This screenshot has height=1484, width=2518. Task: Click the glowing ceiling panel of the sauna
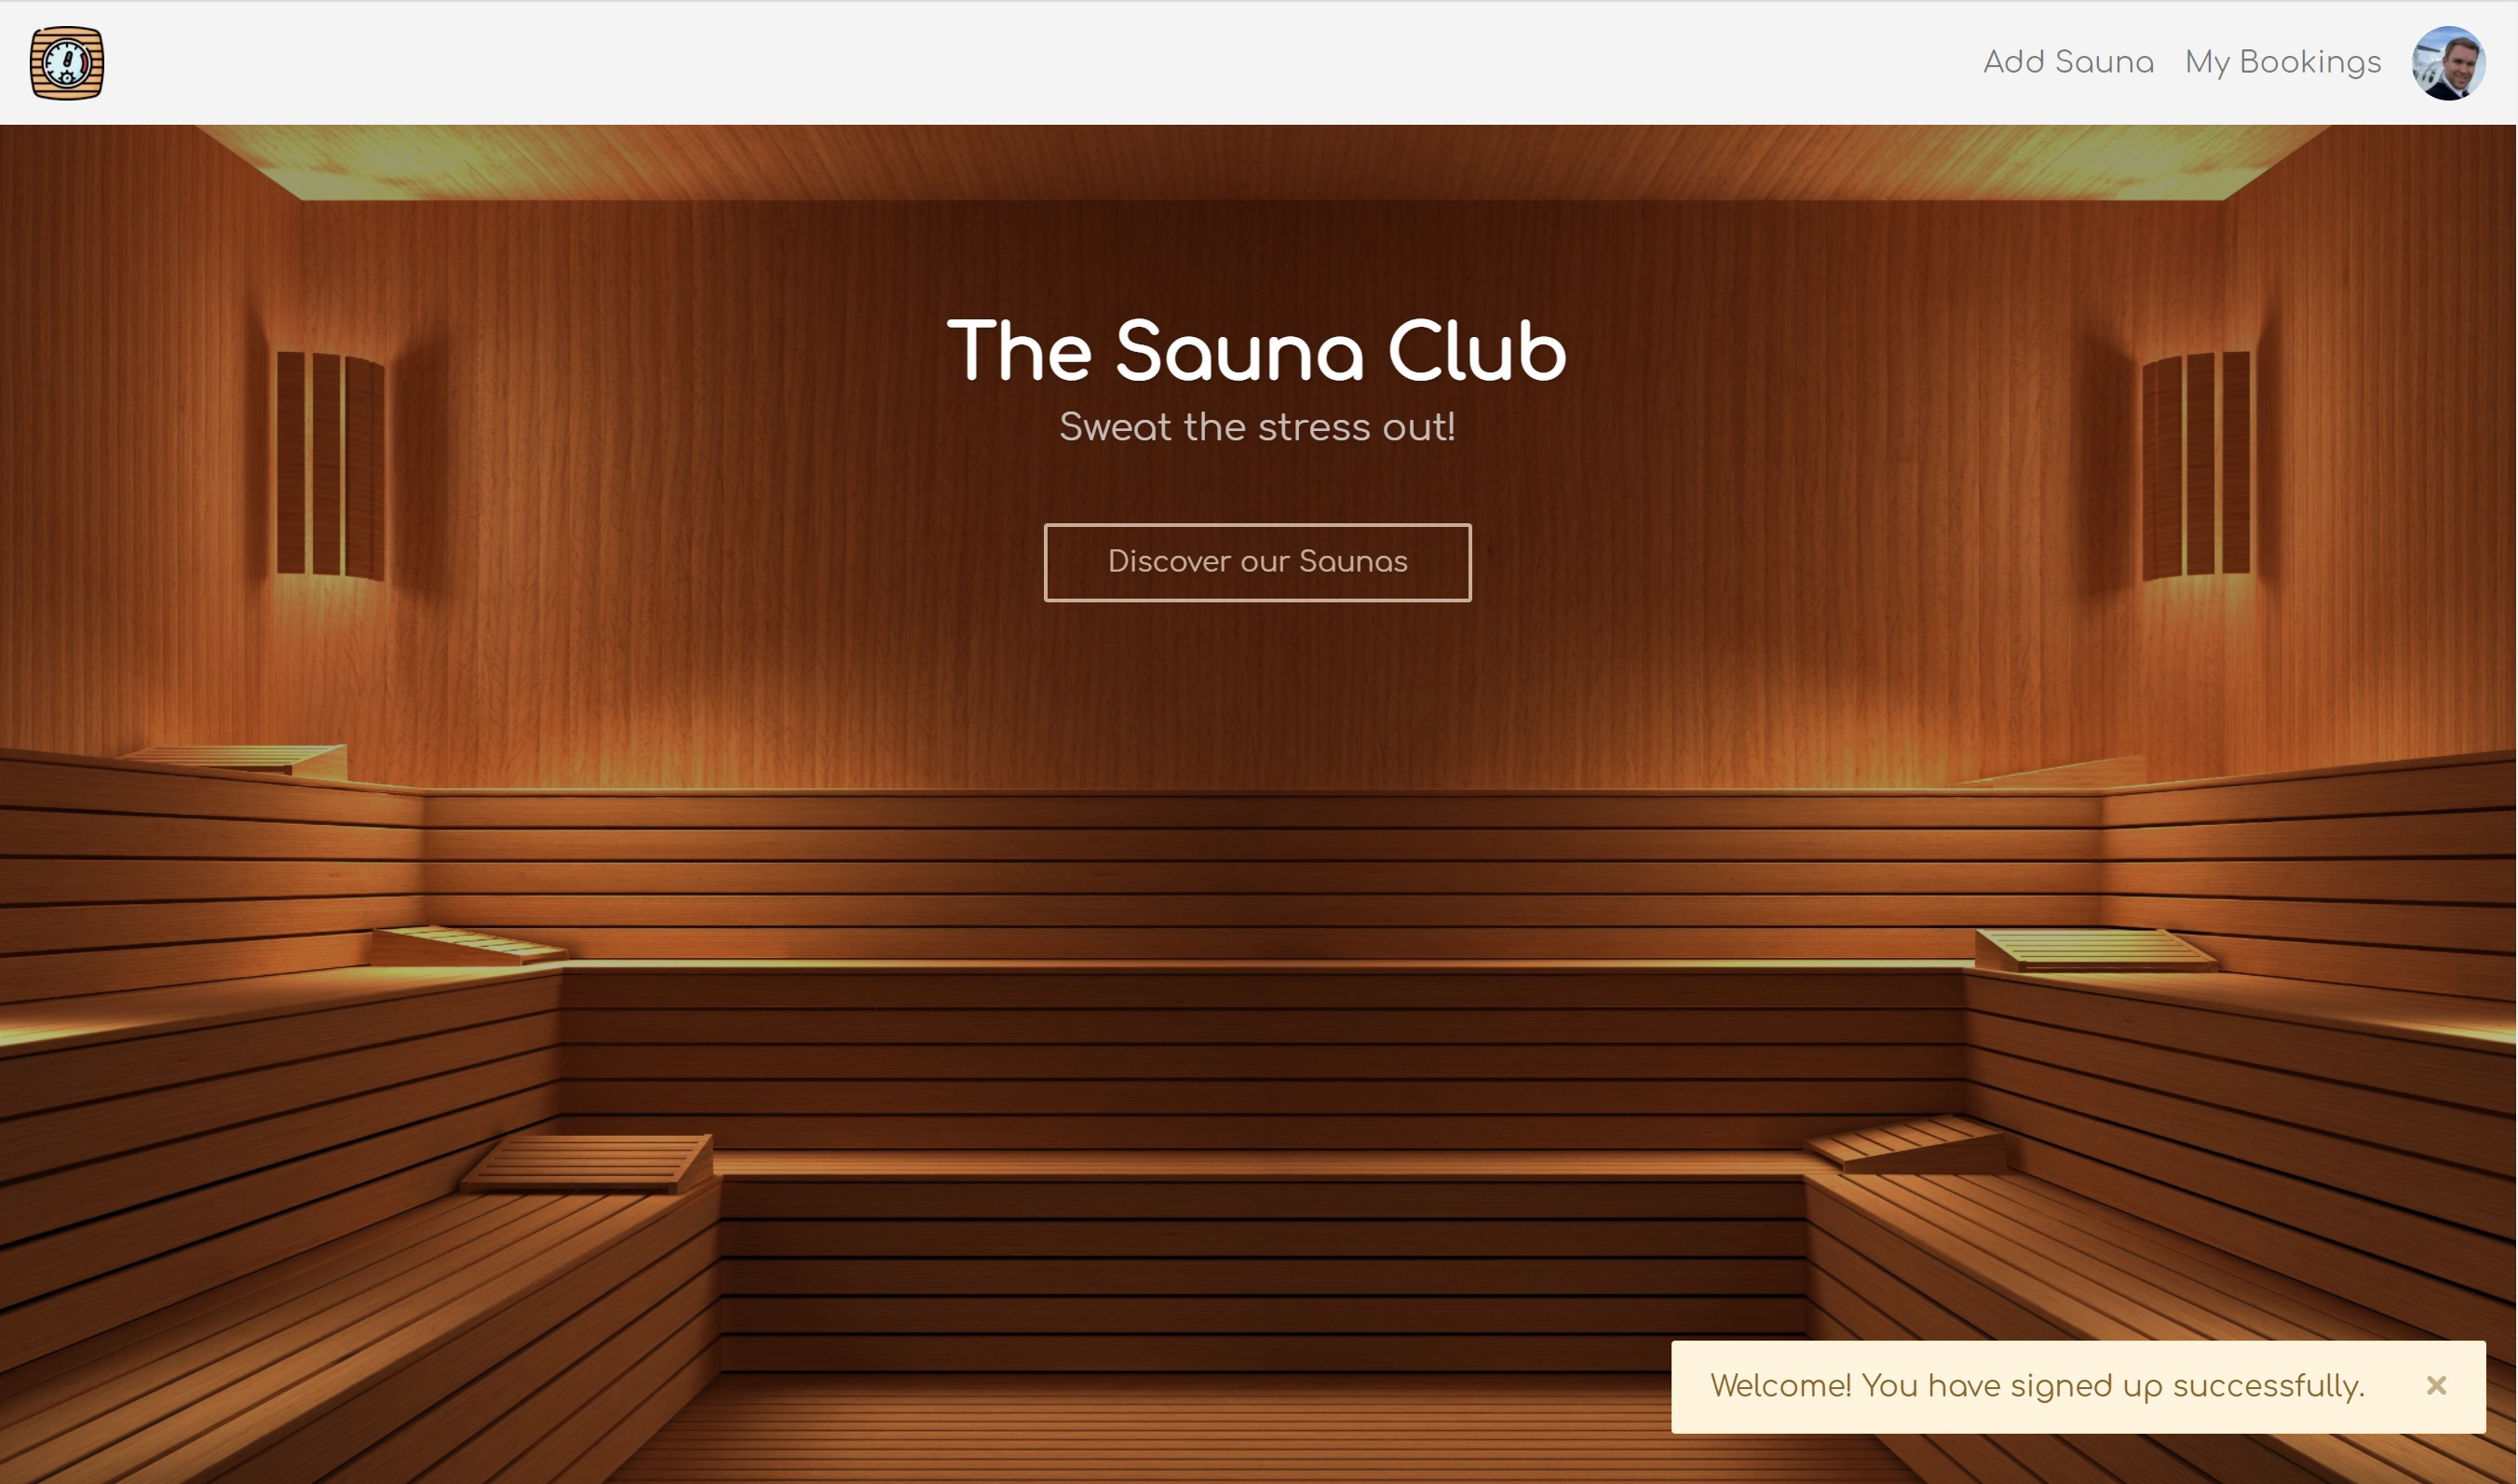1263,162
